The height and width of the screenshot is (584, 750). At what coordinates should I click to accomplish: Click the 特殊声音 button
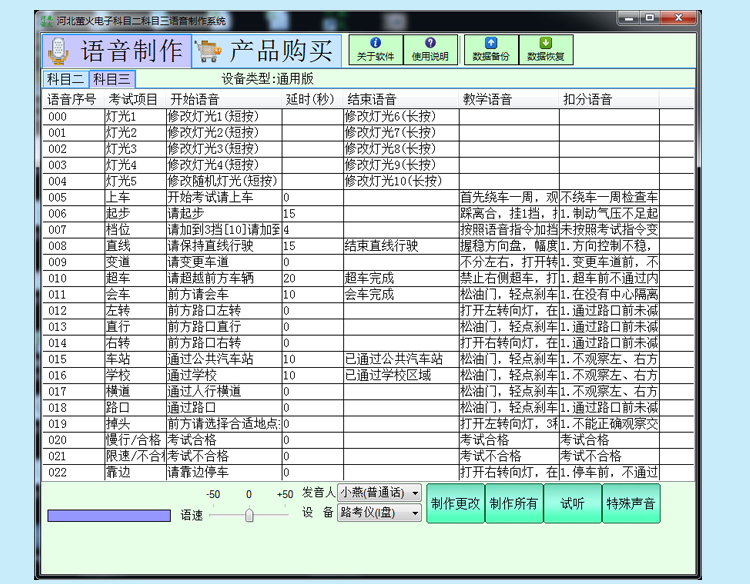coord(631,503)
